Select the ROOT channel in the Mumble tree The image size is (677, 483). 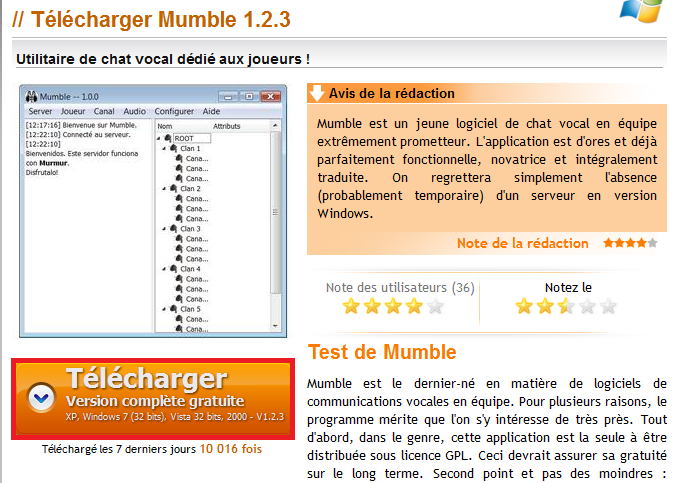click(192, 138)
